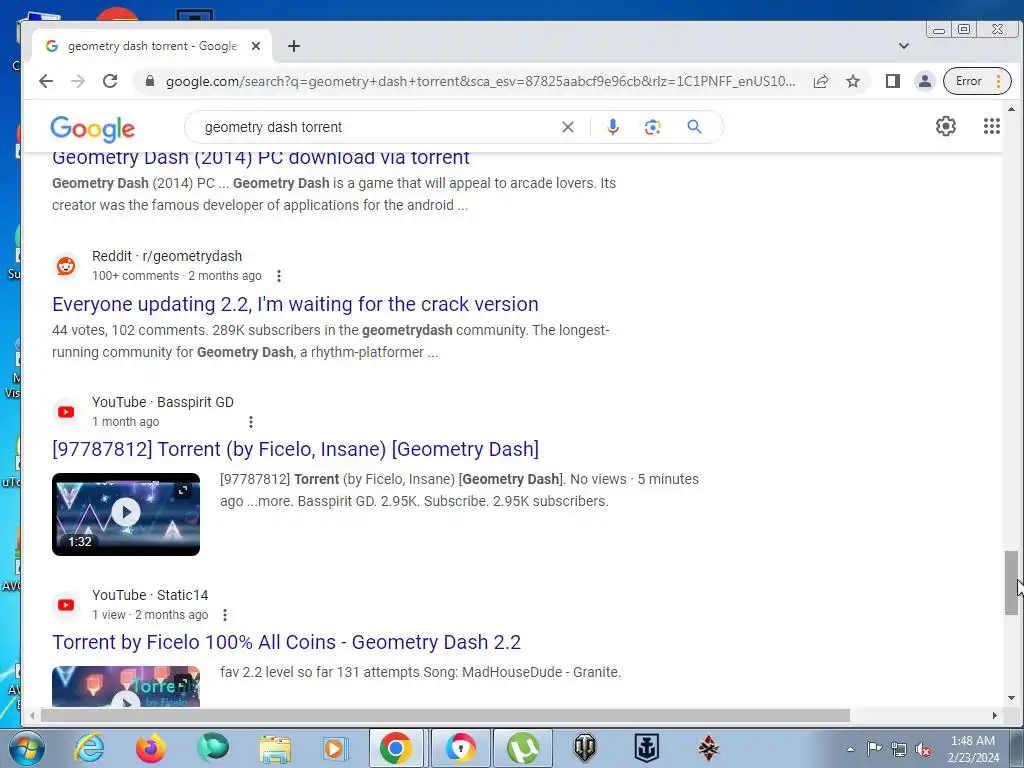
Task: View site info via the padlock icon
Action: point(150,81)
